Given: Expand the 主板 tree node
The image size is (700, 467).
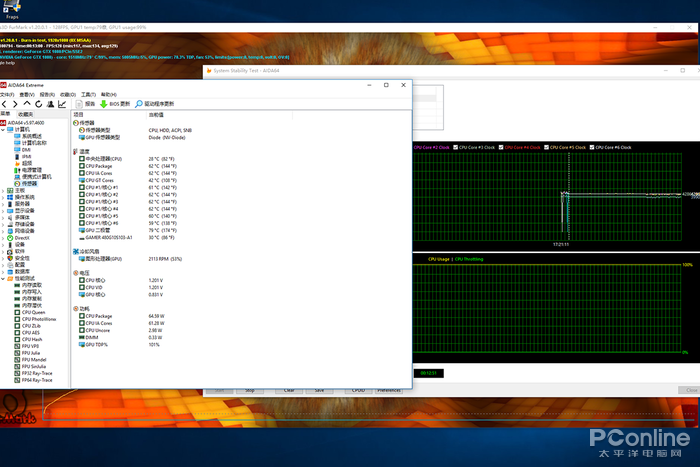Looking at the screenshot, I should [x=4, y=190].
